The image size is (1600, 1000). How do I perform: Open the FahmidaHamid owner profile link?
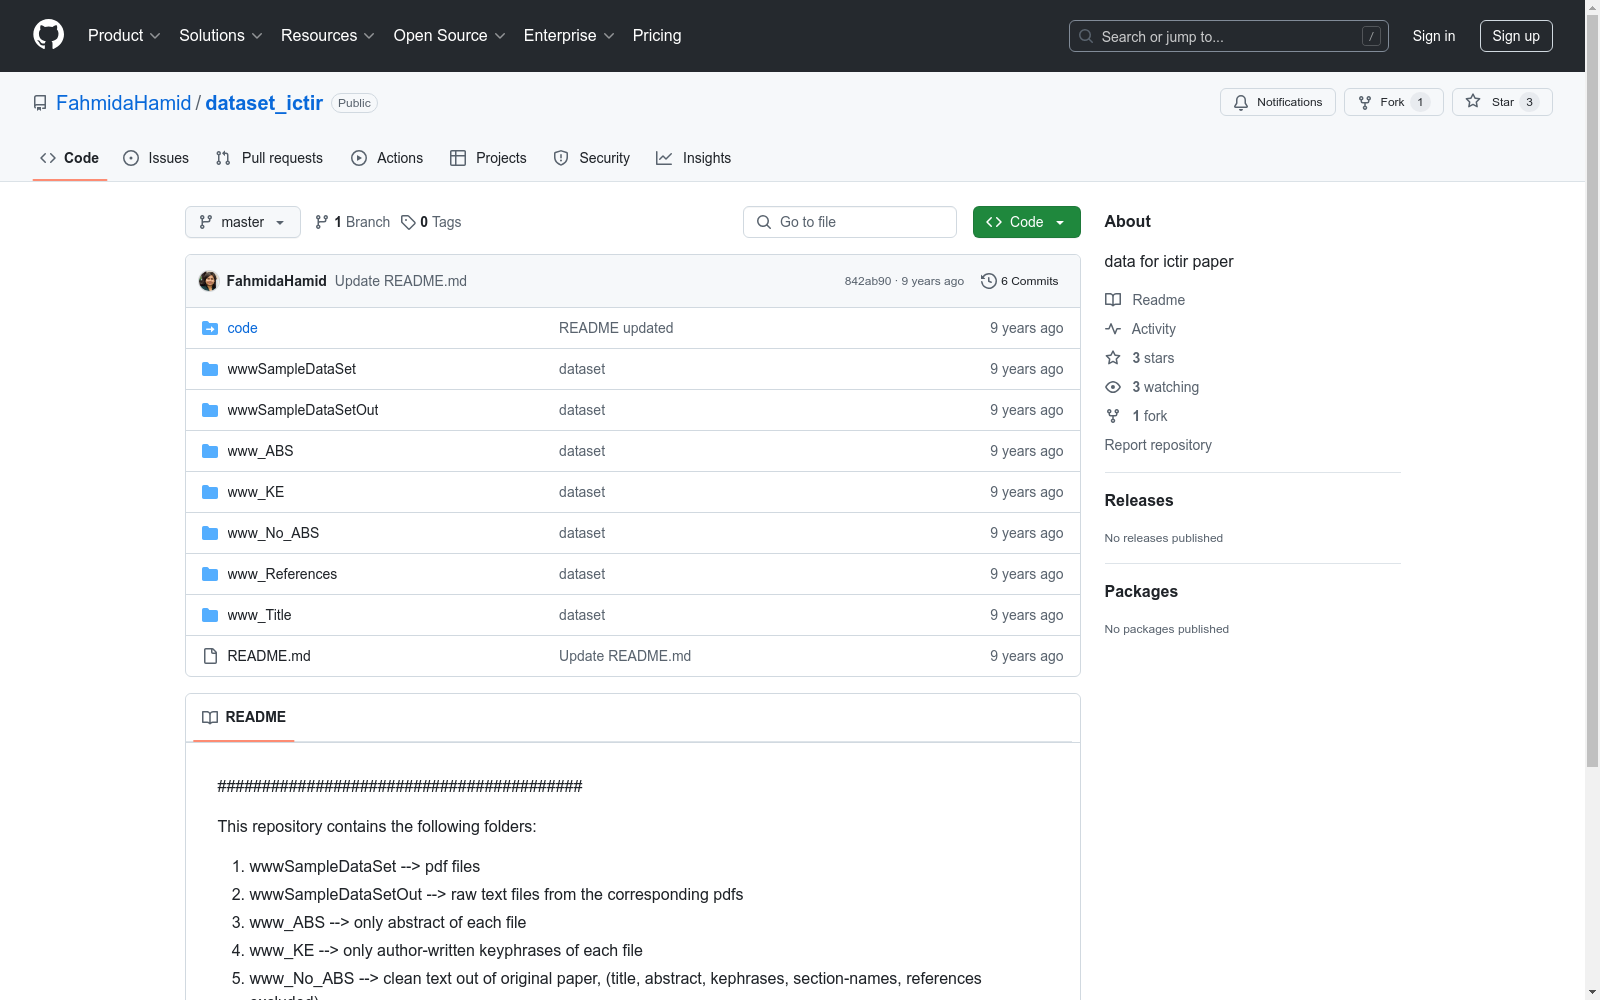coord(124,103)
